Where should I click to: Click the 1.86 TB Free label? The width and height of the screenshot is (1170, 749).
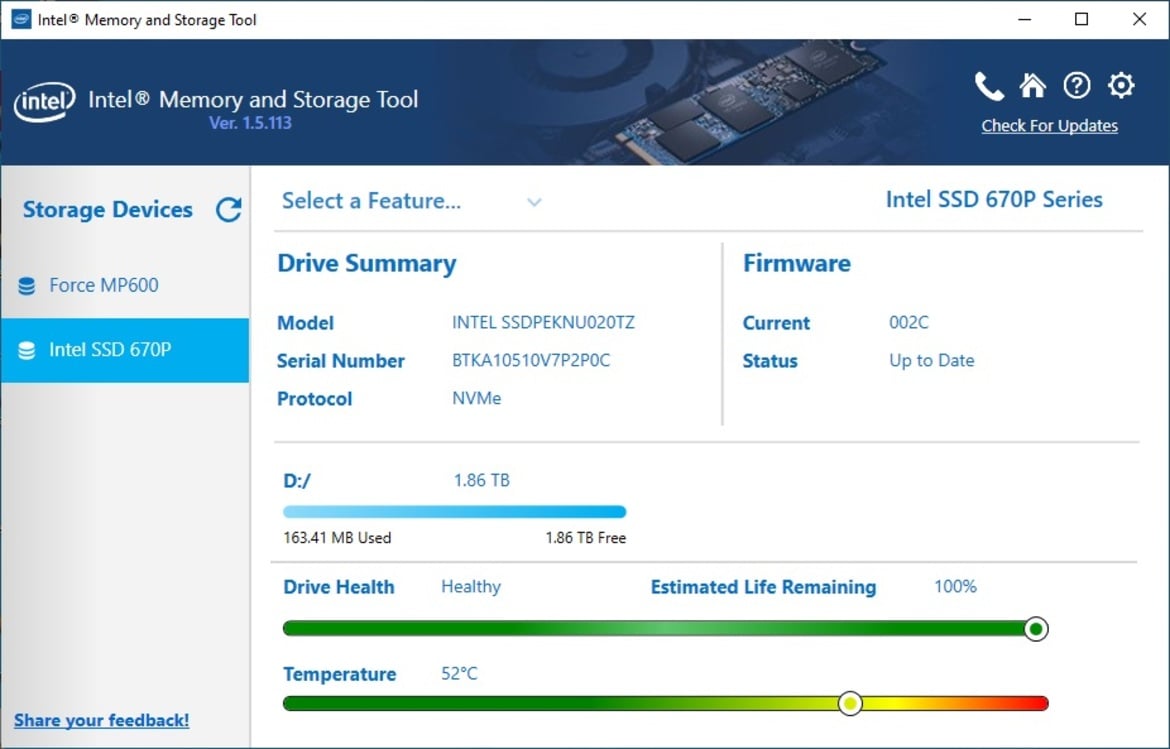586,538
